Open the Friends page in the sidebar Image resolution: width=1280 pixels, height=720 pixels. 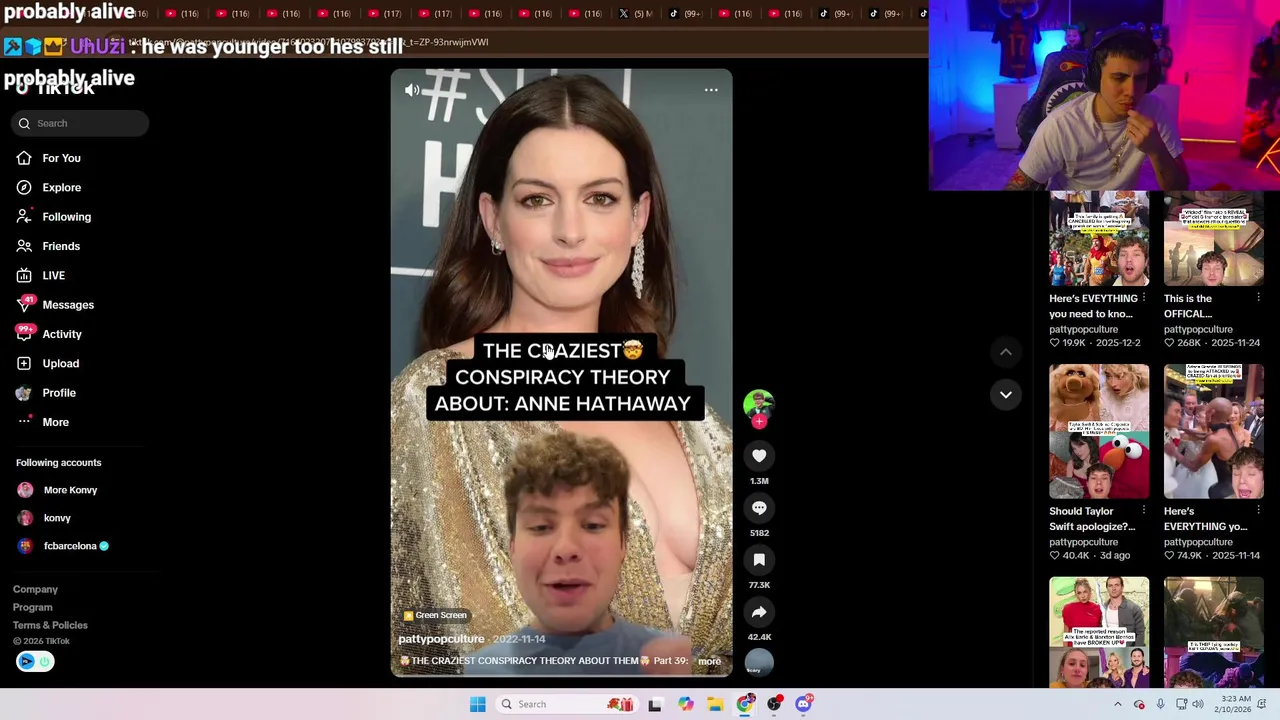(x=61, y=246)
